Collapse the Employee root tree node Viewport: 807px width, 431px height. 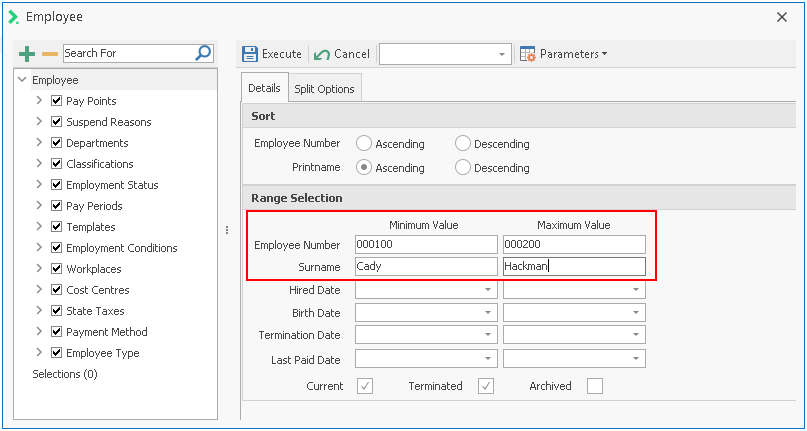[22, 80]
